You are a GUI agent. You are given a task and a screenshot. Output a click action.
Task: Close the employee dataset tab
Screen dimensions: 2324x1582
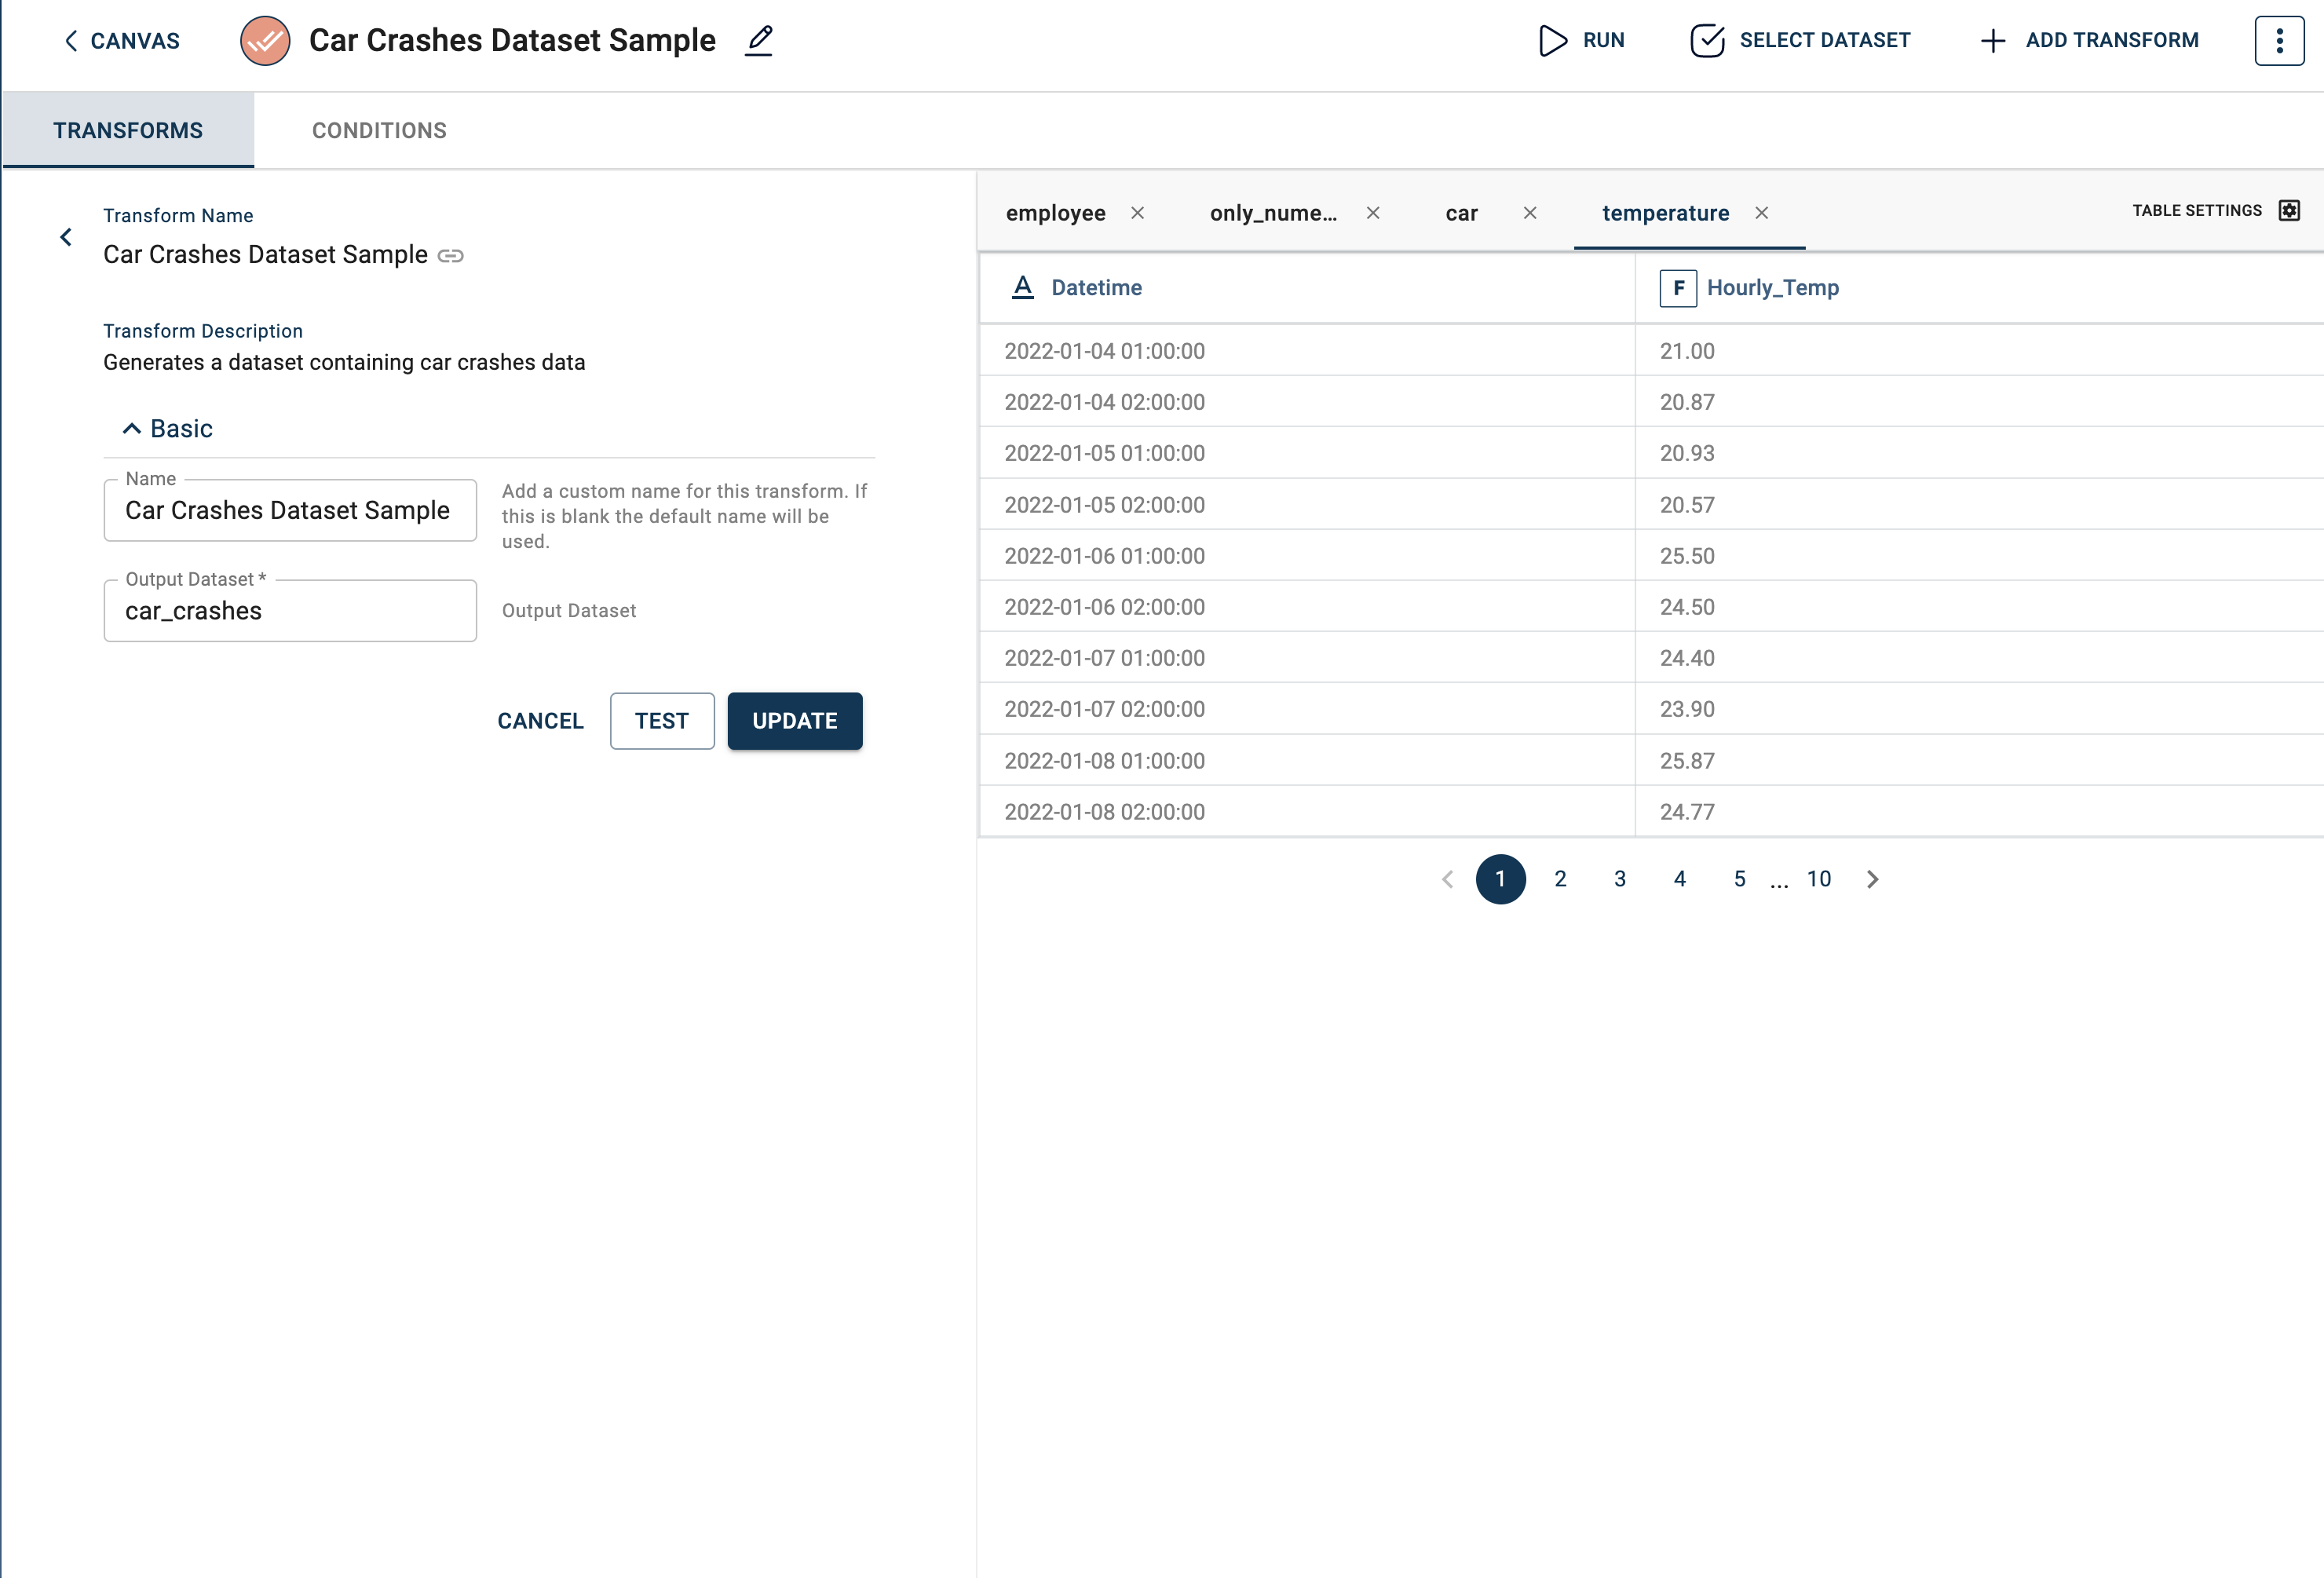tap(1137, 213)
